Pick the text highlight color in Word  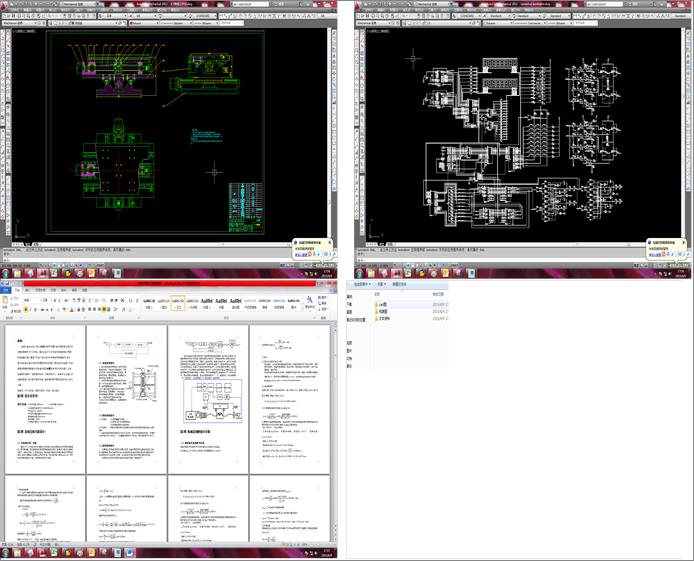pyautogui.click(x=65, y=310)
